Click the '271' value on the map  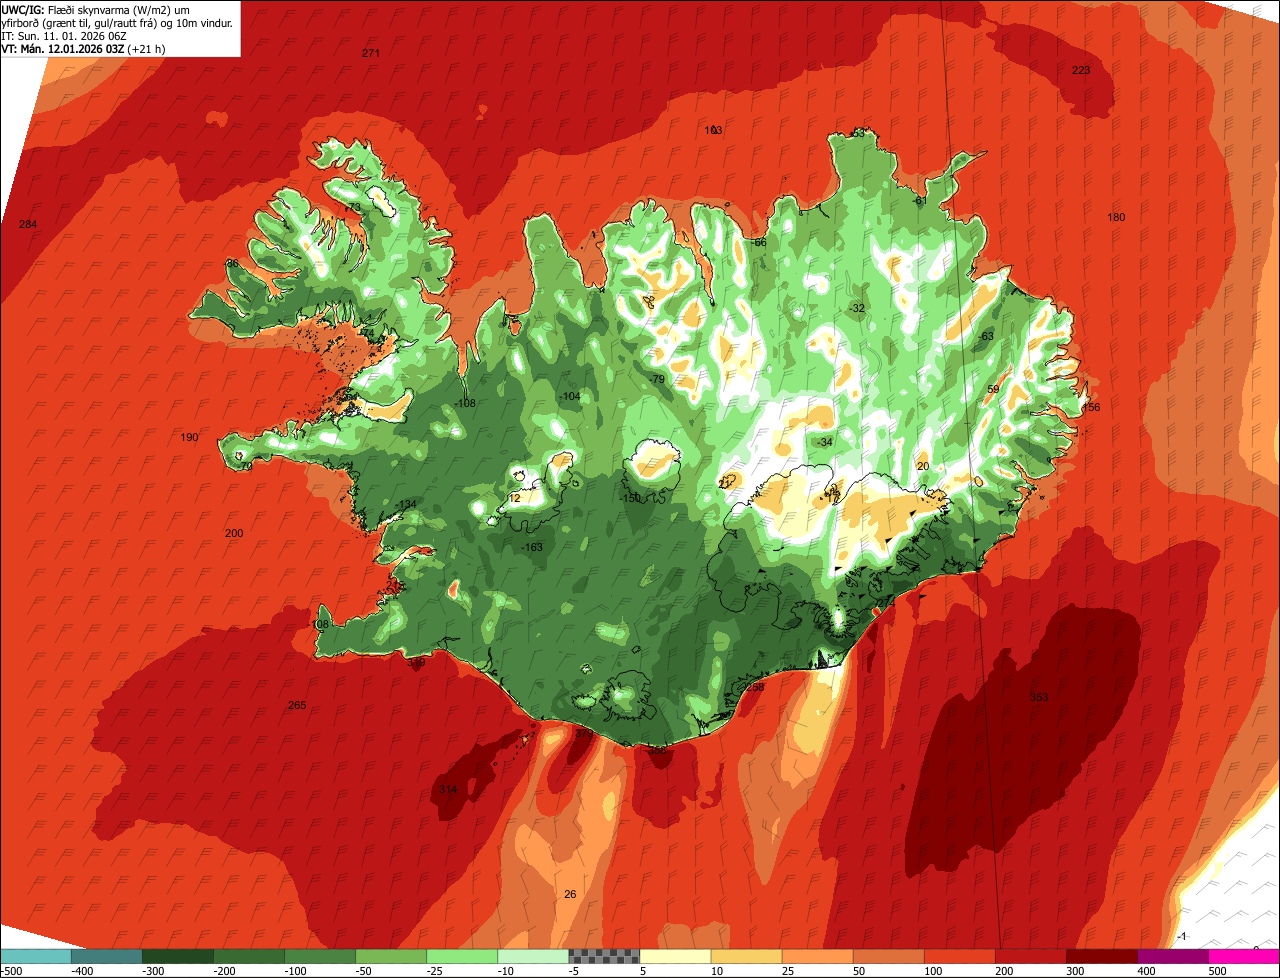pos(371,53)
